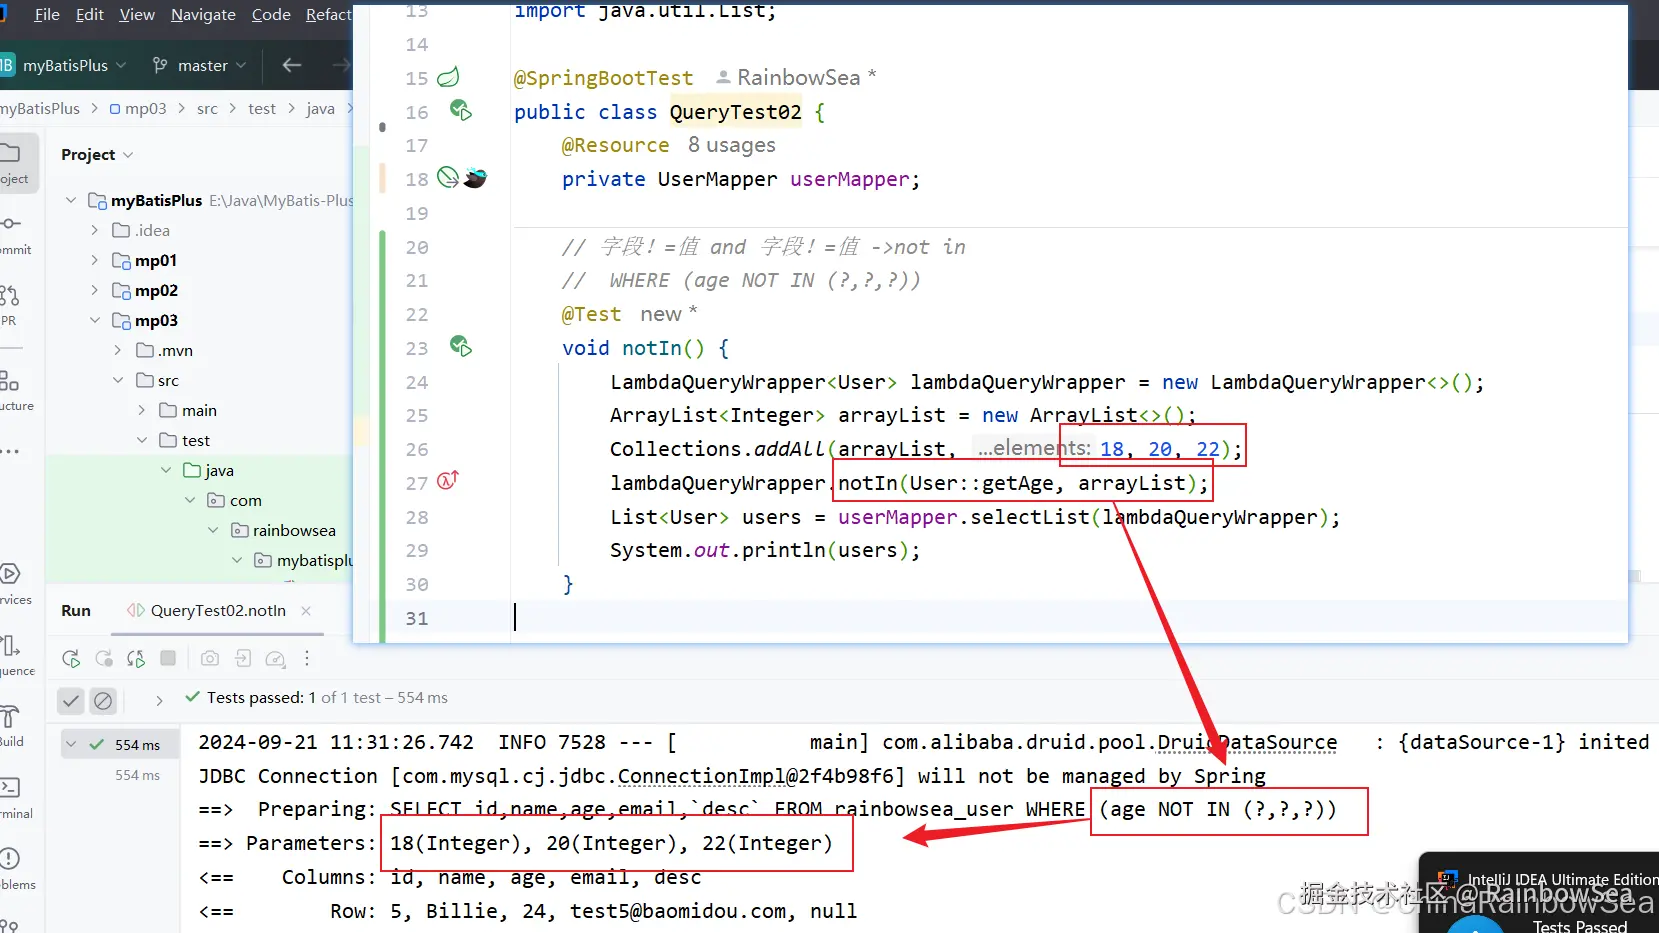Viewport: 1659px width, 933px height.
Task: Toggle show ignored tests filter
Action: [x=103, y=701]
